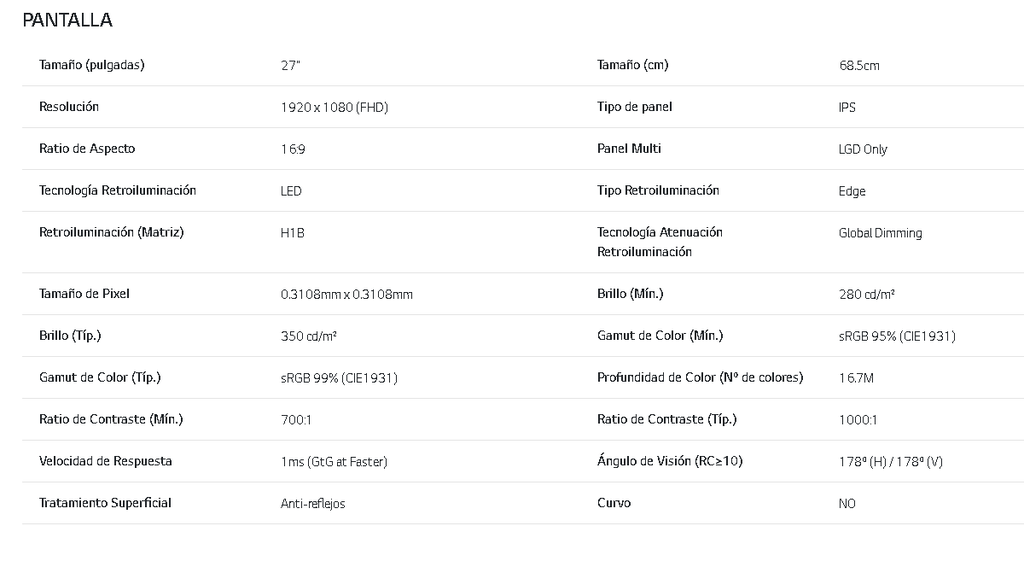The width and height of the screenshot is (1024, 567).
Task: Select the 'Edge' backlight type value
Action: coord(852,191)
